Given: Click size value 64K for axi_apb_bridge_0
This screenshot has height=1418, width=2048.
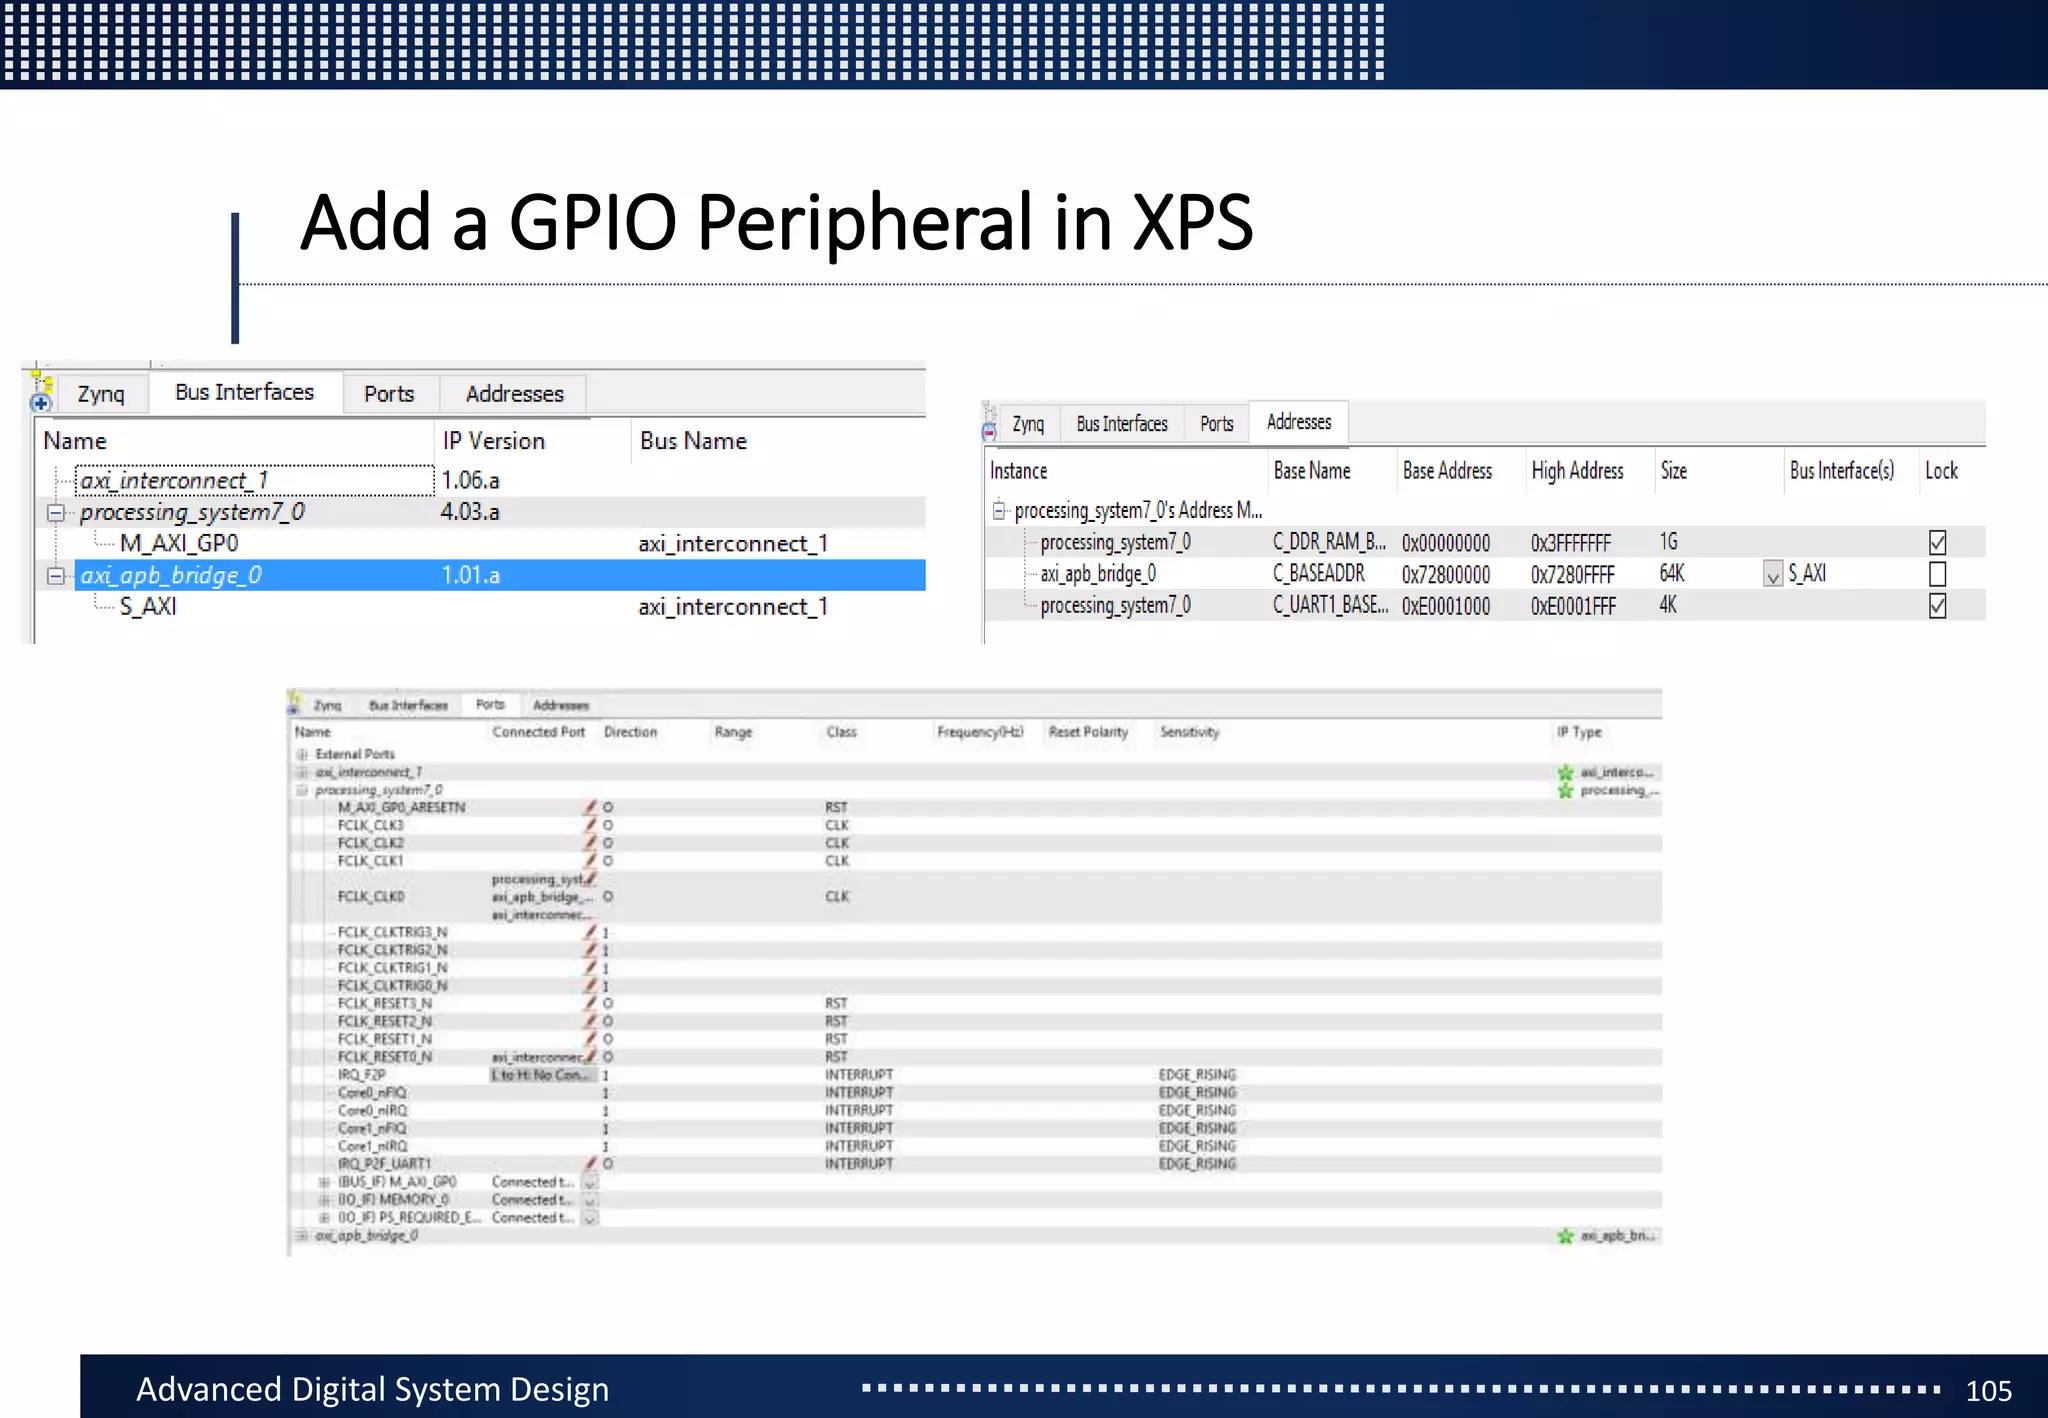Looking at the screenshot, I should (x=1672, y=574).
